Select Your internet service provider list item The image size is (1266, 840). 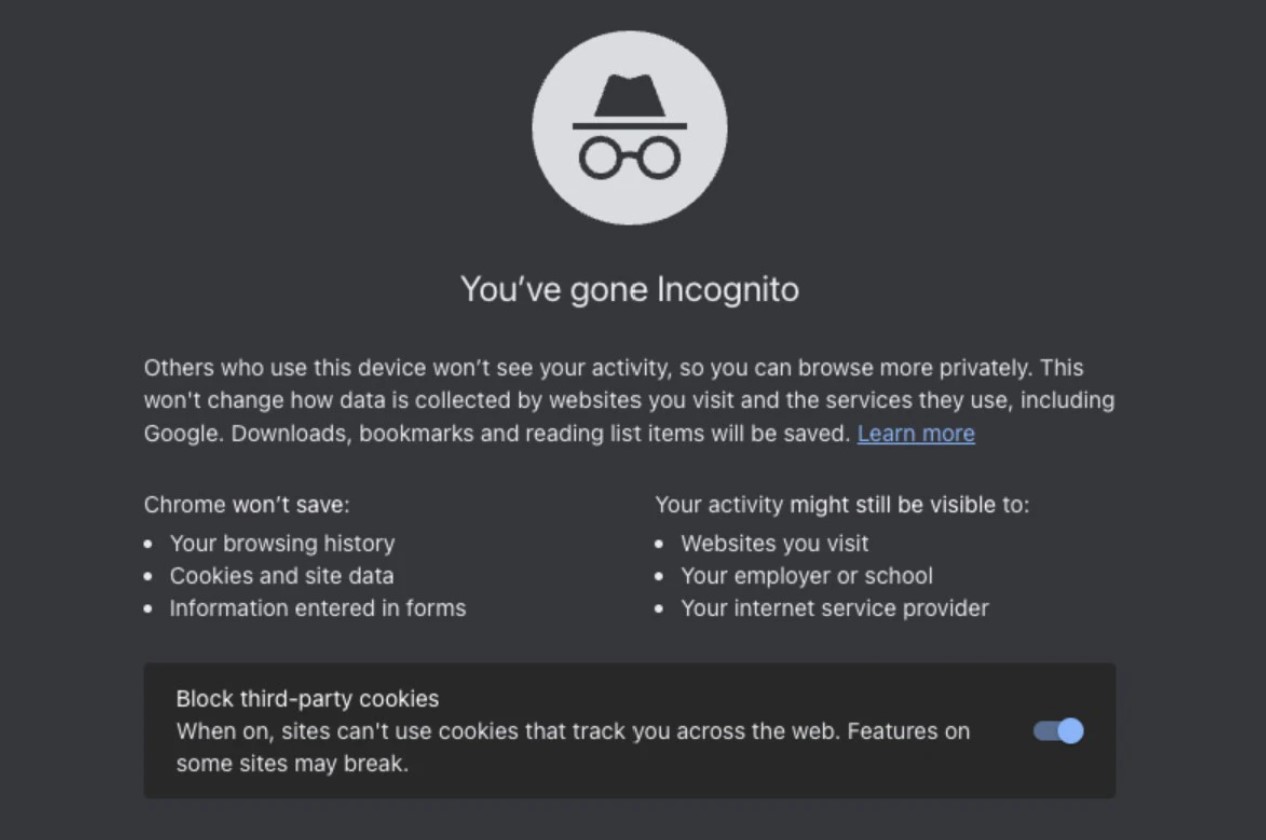point(834,608)
